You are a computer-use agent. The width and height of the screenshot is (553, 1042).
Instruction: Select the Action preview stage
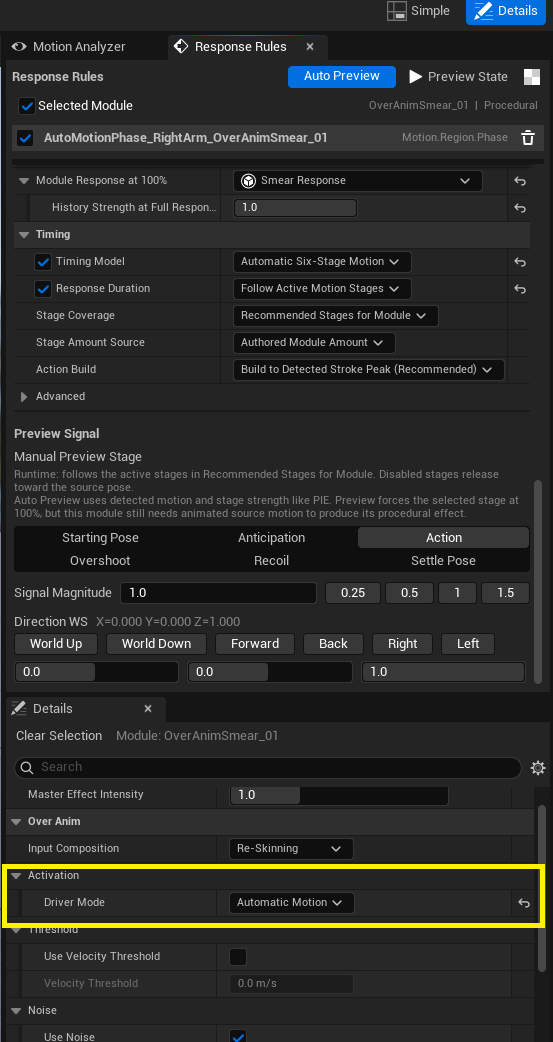click(x=443, y=538)
